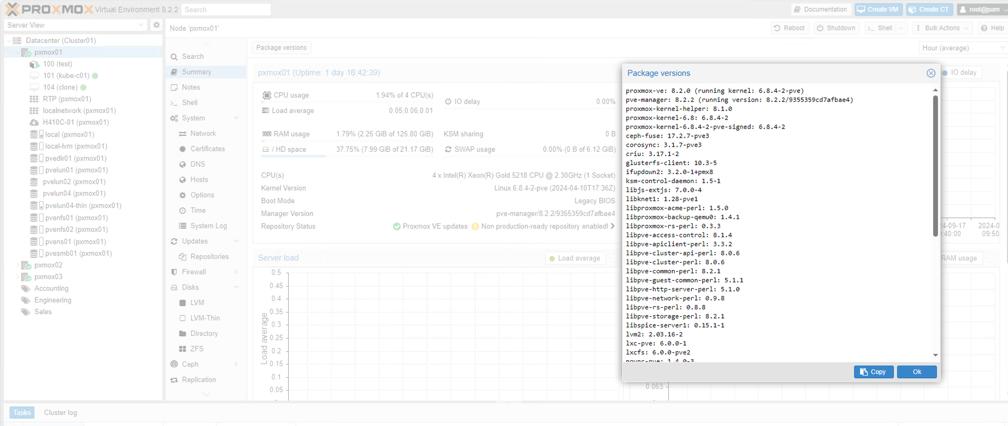The height and width of the screenshot is (426, 1008).
Task: Open the Shell button dropdown arrow
Action: pos(901,28)
